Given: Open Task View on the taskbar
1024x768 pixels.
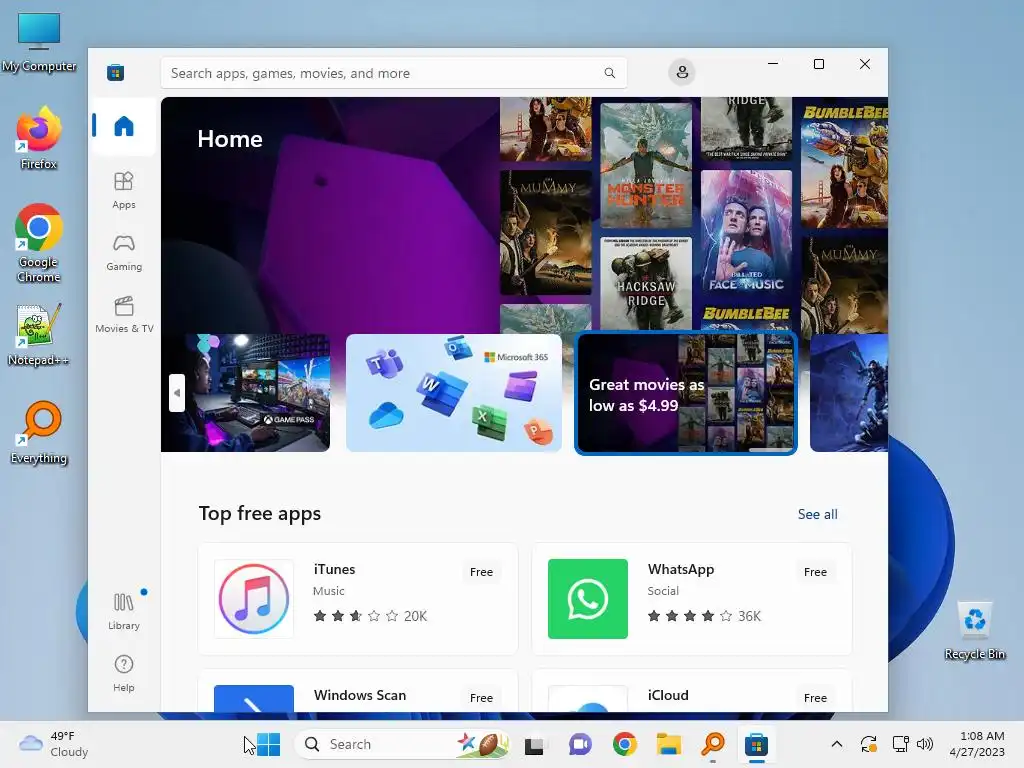Looking at the screenshot, I should (x=534, y=744).
